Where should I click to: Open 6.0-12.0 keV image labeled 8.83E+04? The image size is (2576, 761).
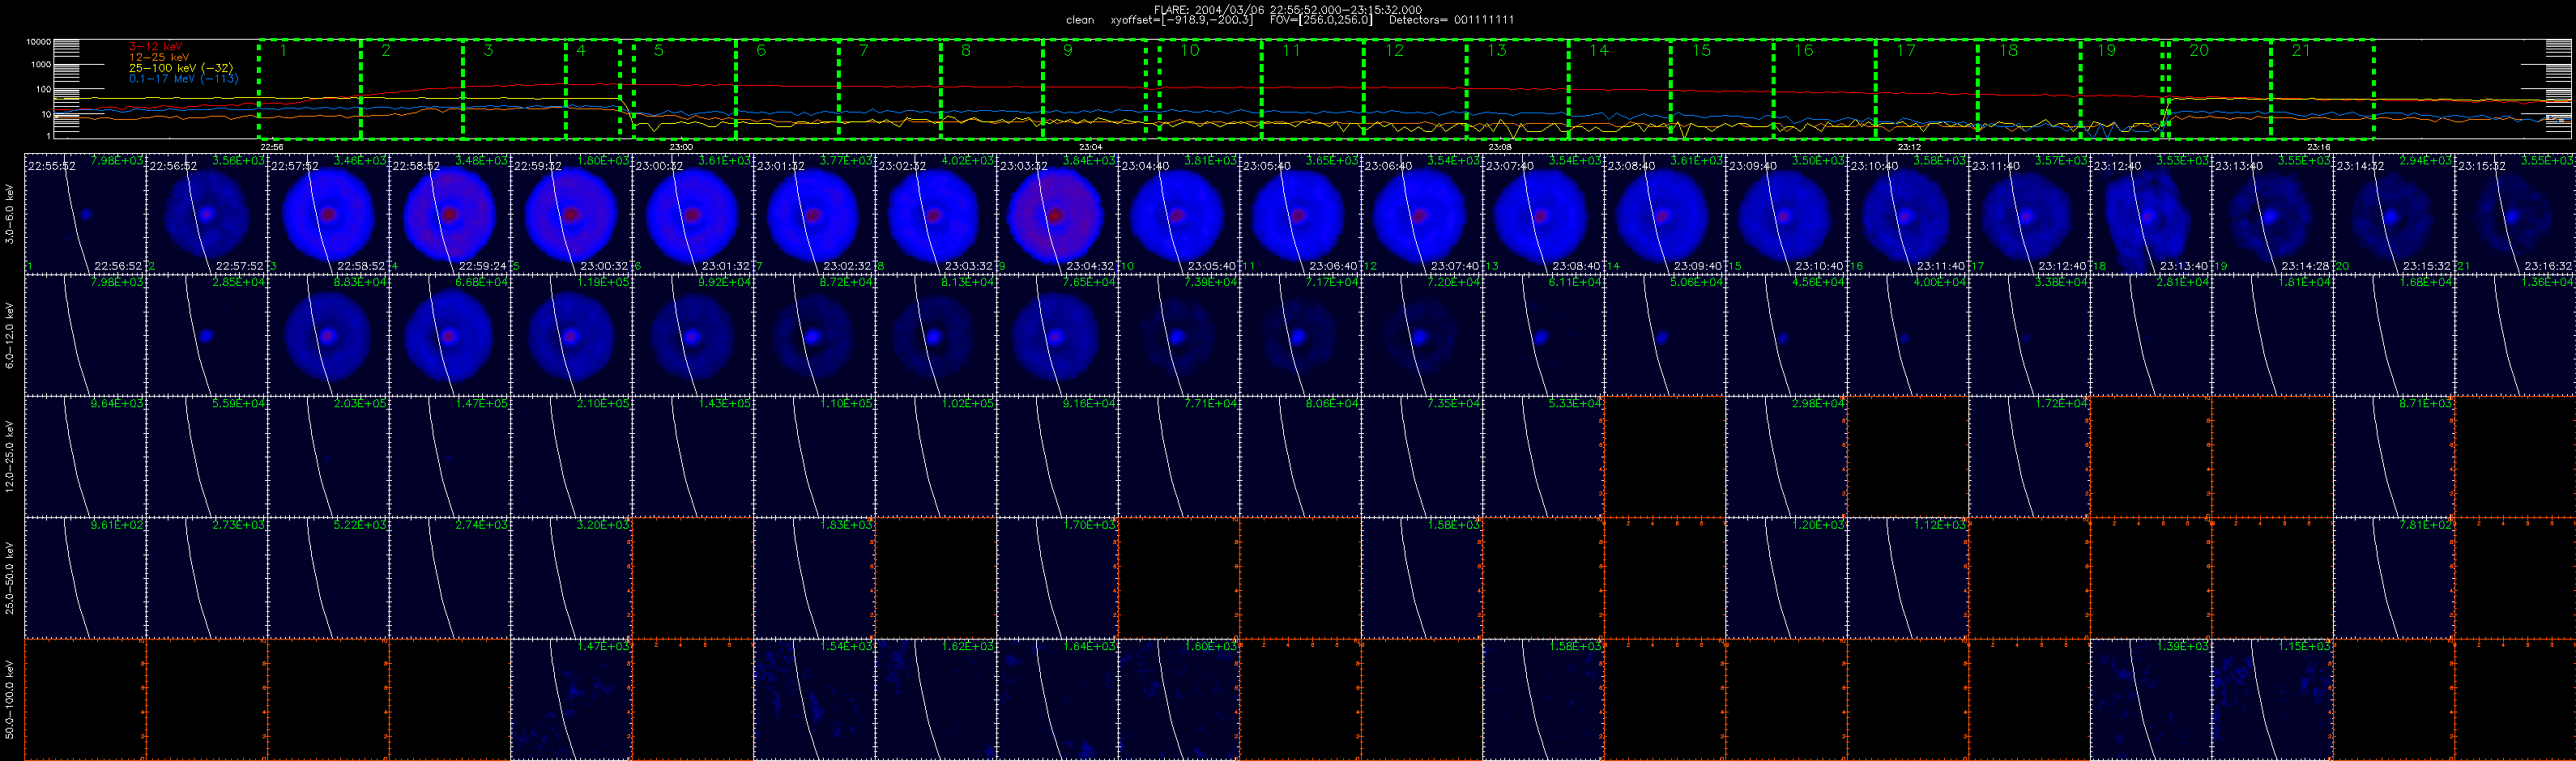(x=328, y=335)
